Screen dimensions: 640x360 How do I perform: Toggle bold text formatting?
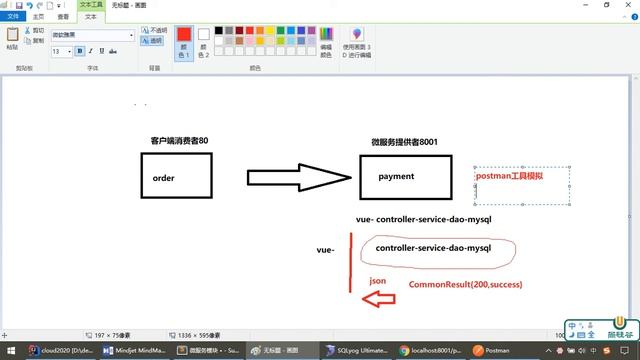(80, 51)
